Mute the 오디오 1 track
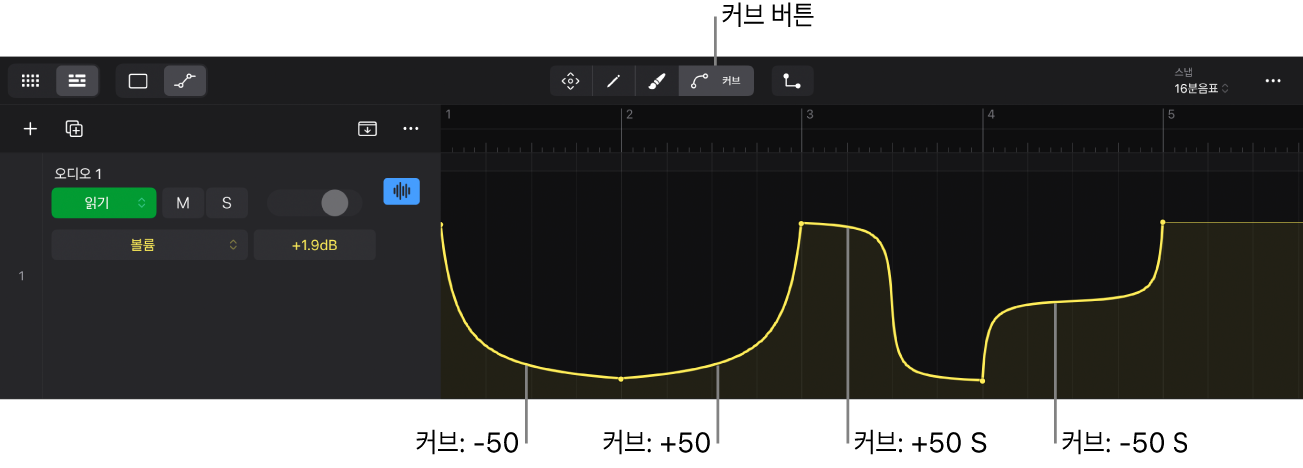This screenshot has width=1303, height=468. click(183, 203)
